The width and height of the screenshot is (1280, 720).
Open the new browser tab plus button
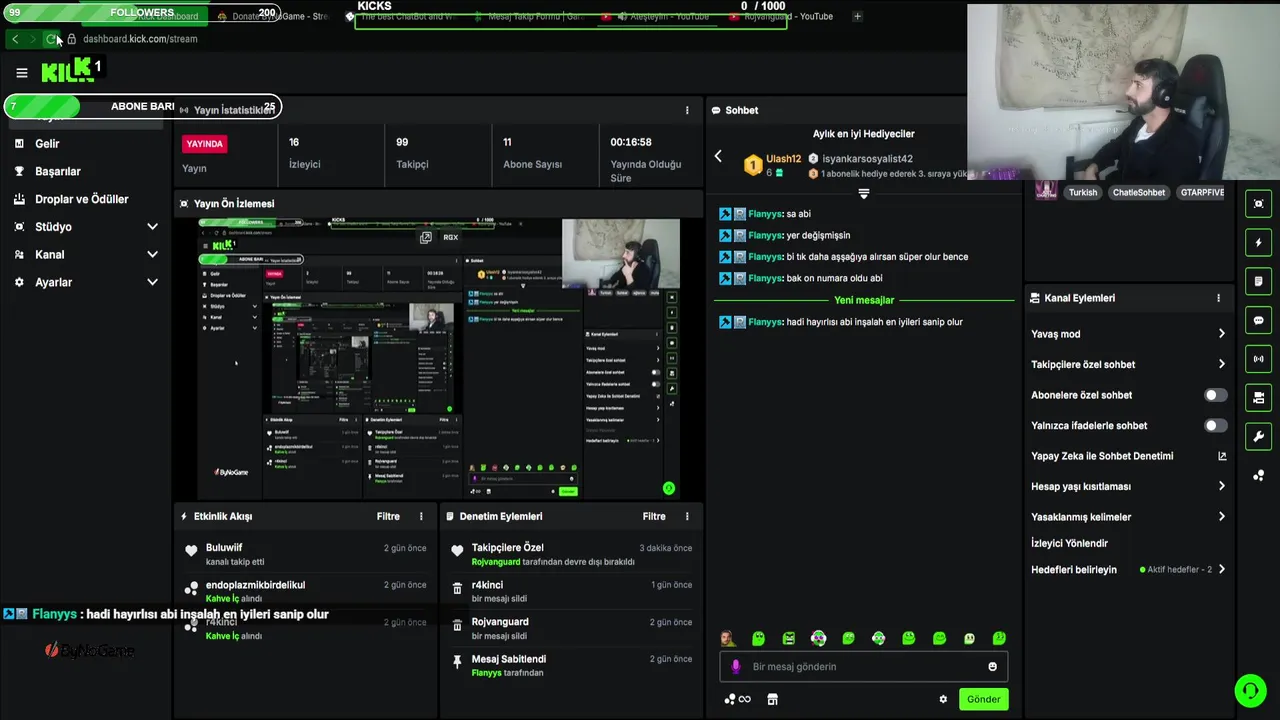coord(857,16)
